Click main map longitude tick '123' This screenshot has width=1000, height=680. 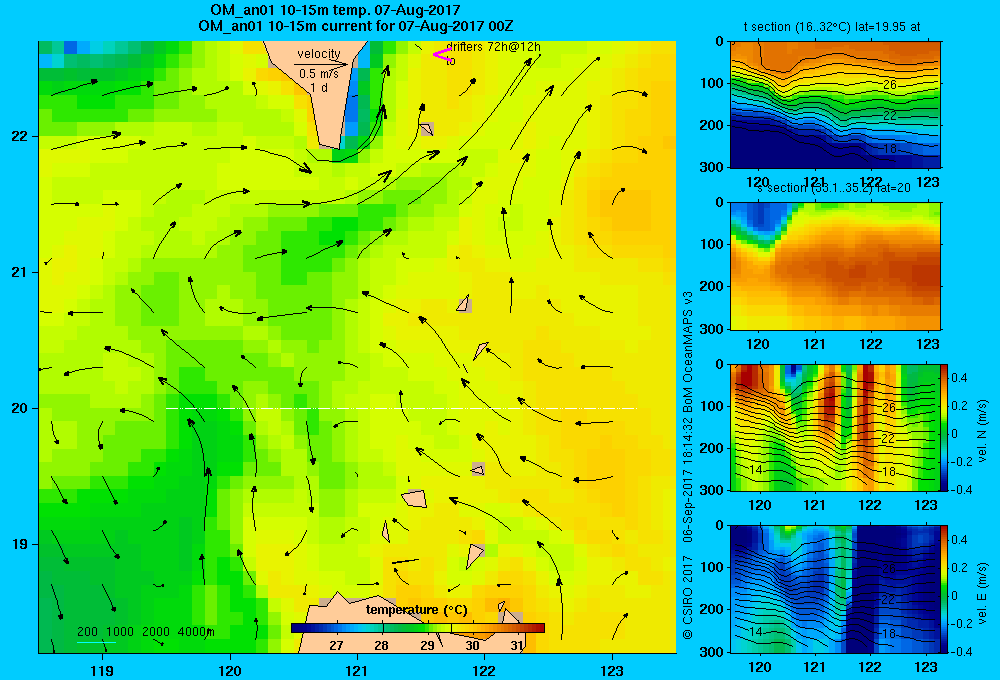coord(612,670)
